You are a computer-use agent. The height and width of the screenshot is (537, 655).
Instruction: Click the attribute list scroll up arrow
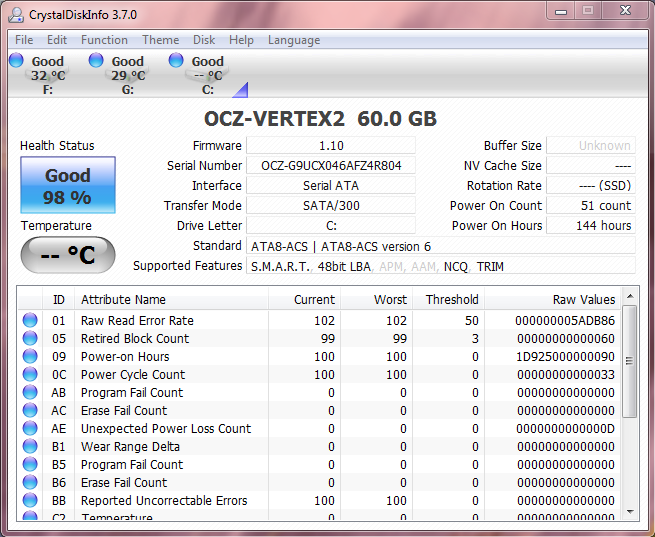point(629,298)
